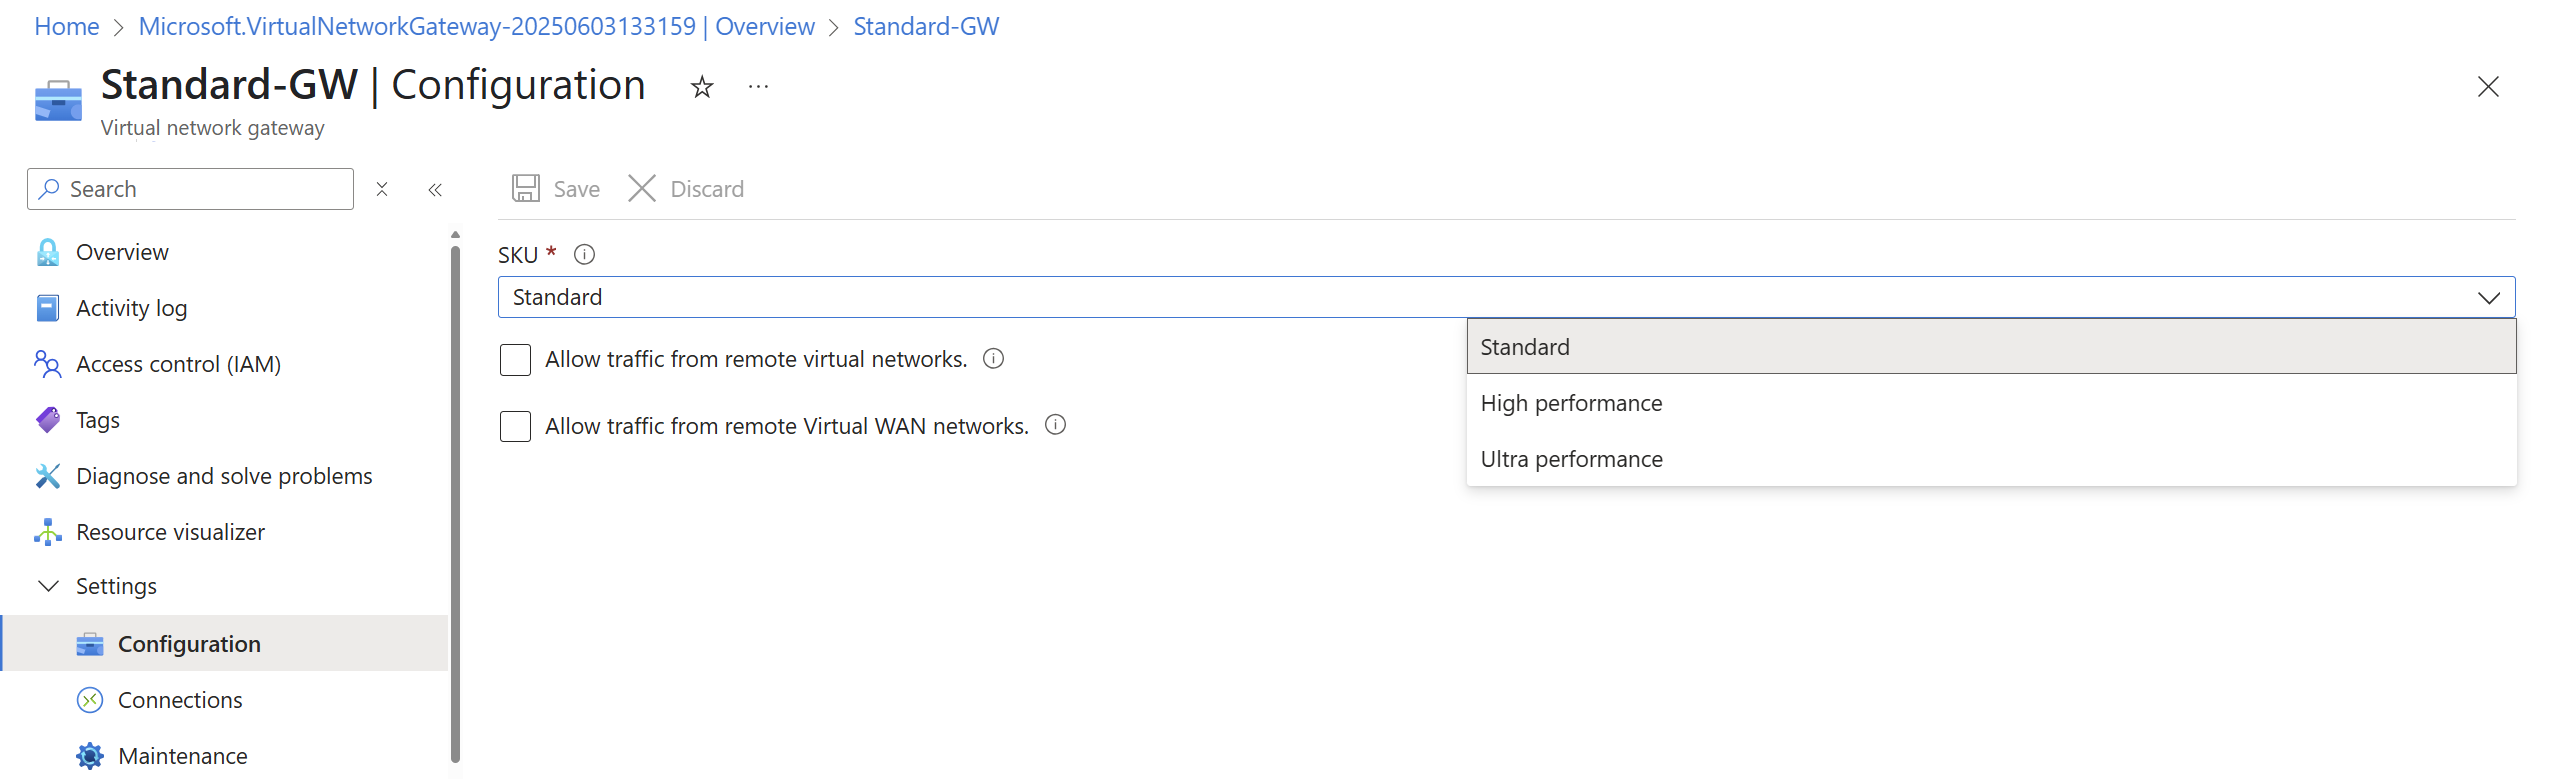Collapse the Settings section

(x=48, y=586)
